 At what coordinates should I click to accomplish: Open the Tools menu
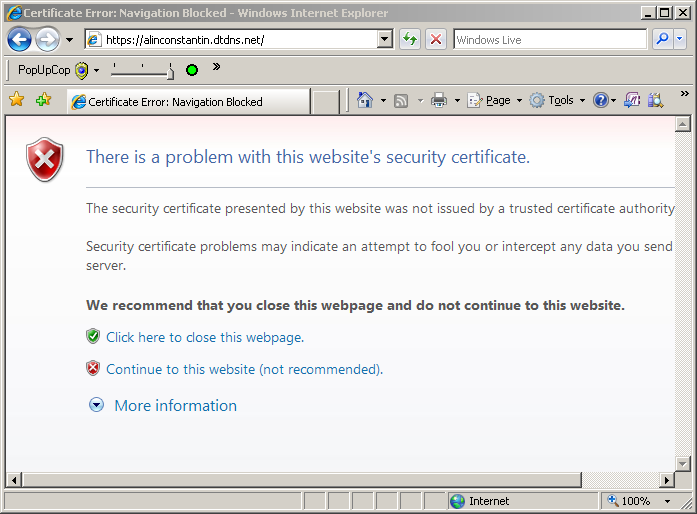(557, 100)
